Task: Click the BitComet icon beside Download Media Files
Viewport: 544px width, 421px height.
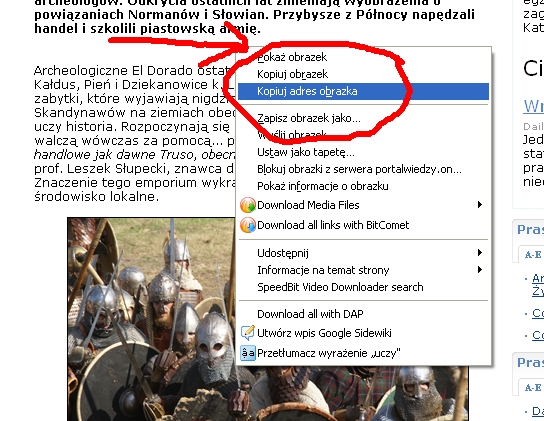Action: coord(248,205)
